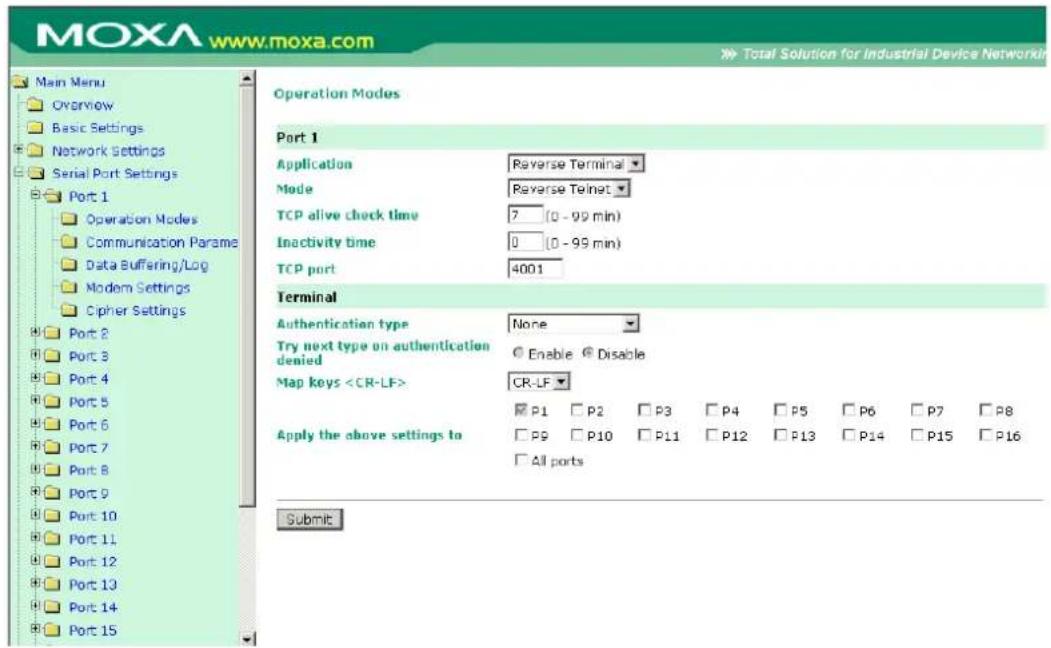Image resolution: width=1051 pixels, height=648 pixels.
Task: Click the TCP port input field
Action: click(535, 269)
